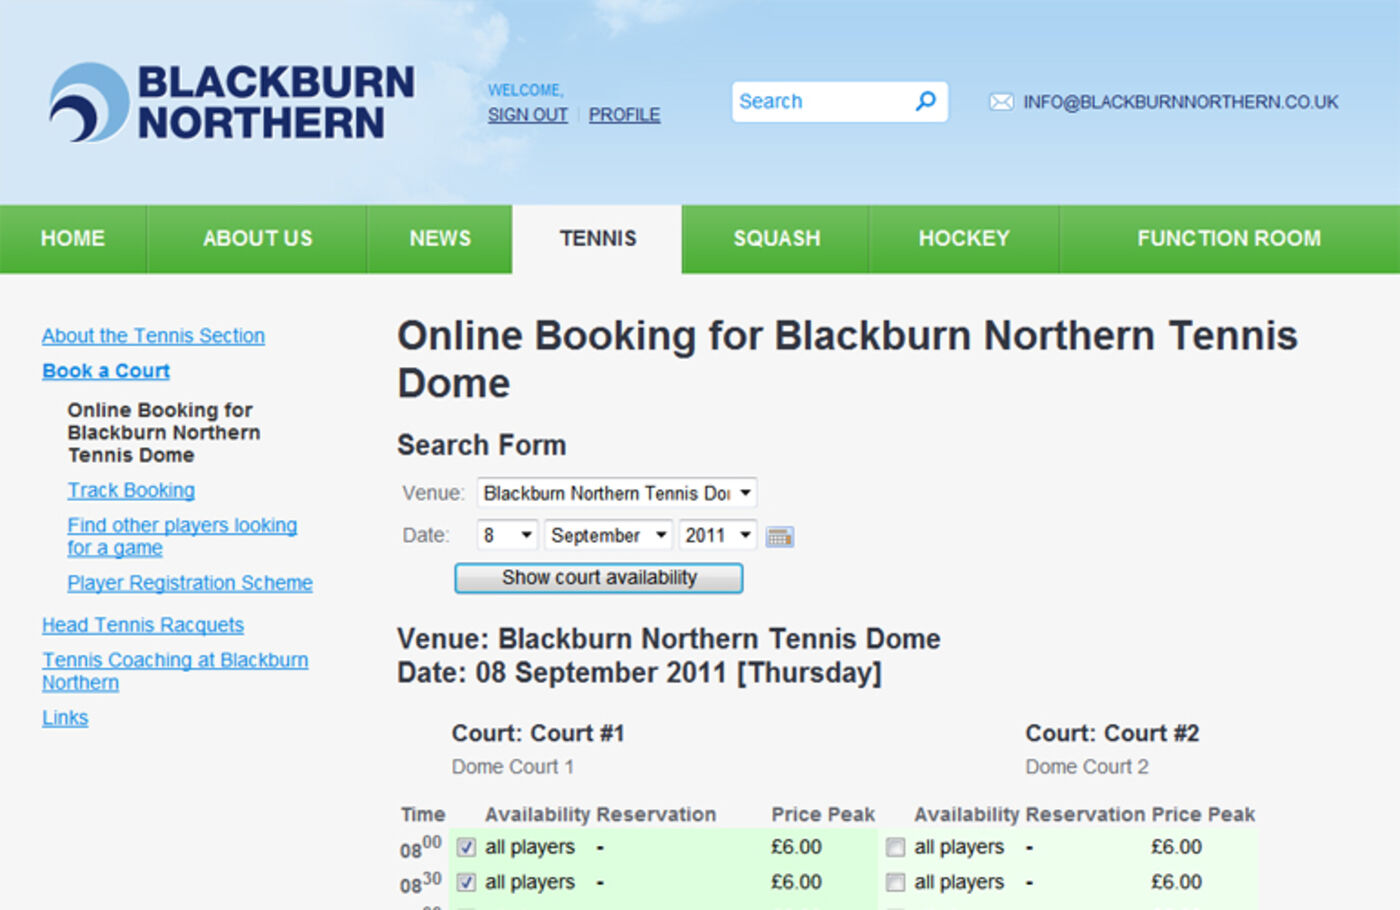
Task: Open Player Registration Scheme link
Action: 190,583
